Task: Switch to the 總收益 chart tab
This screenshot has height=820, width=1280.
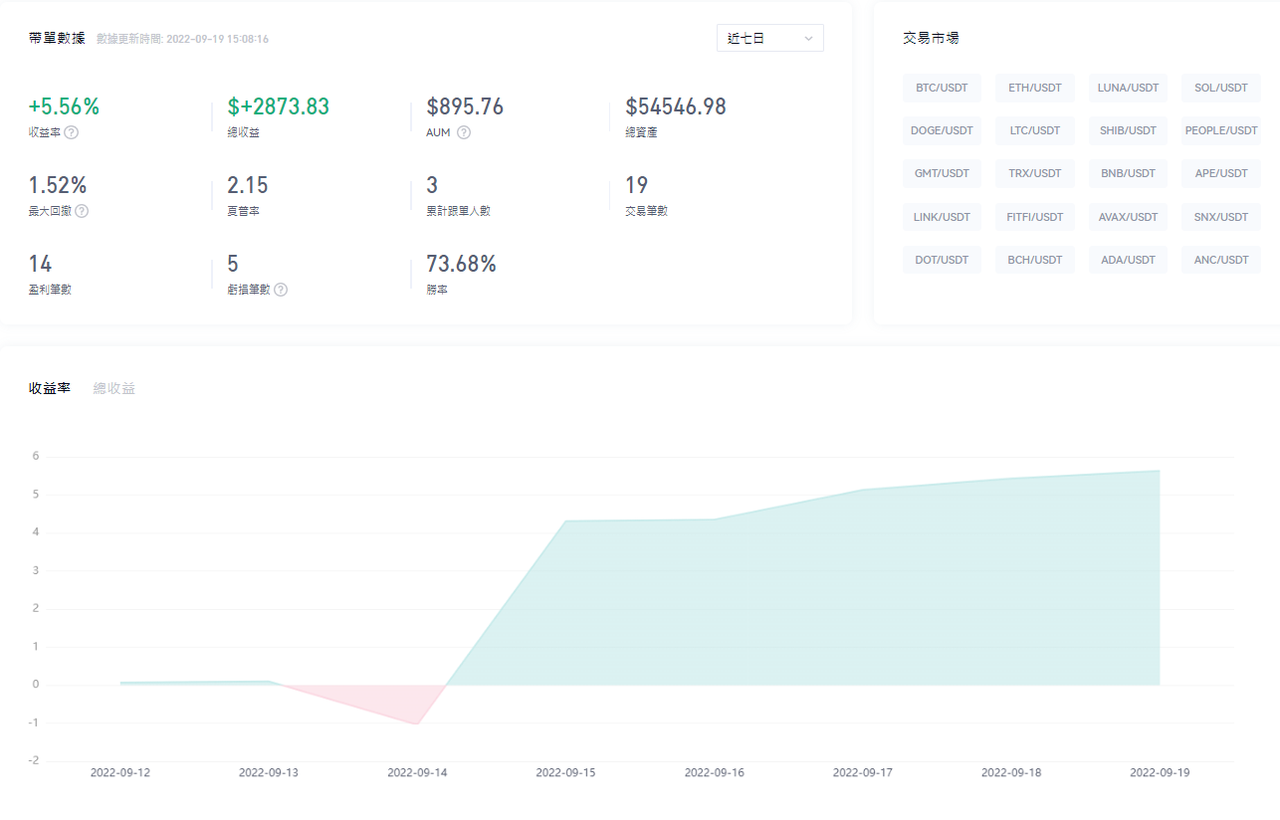Action: click(x=114, y=388)
